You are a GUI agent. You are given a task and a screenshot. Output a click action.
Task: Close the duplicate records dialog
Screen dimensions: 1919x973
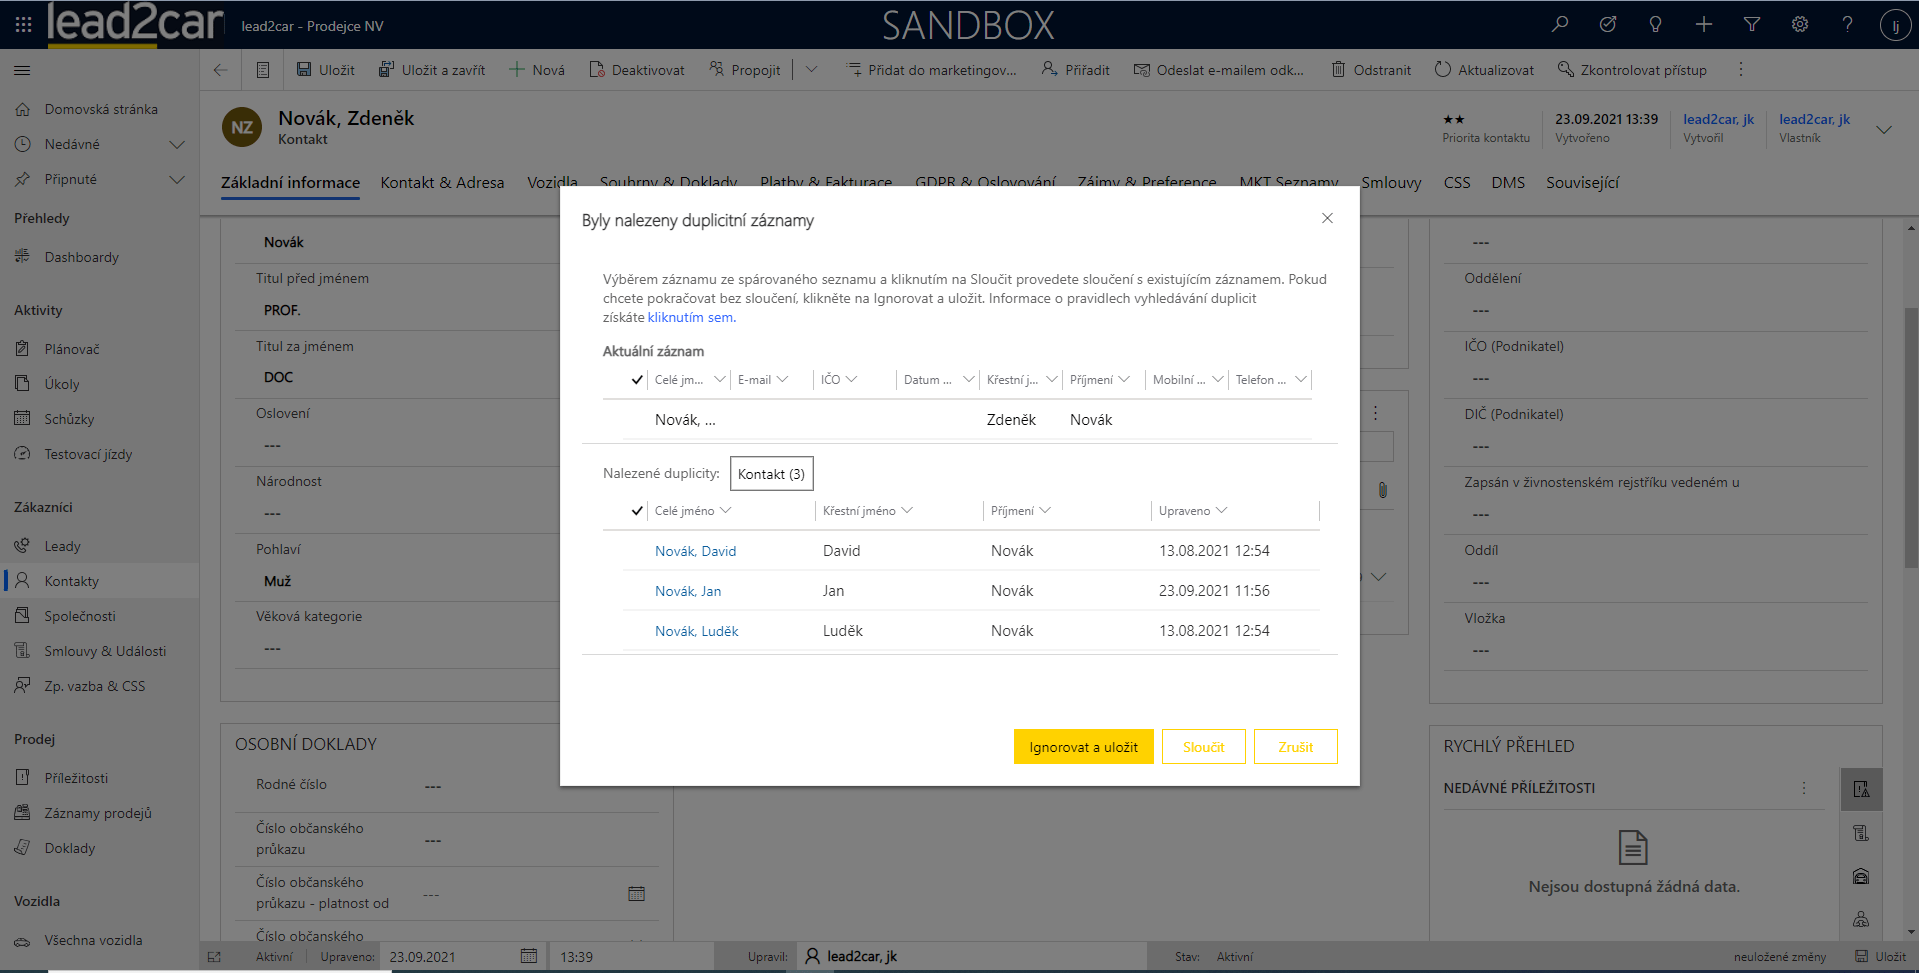point(1327,218)
